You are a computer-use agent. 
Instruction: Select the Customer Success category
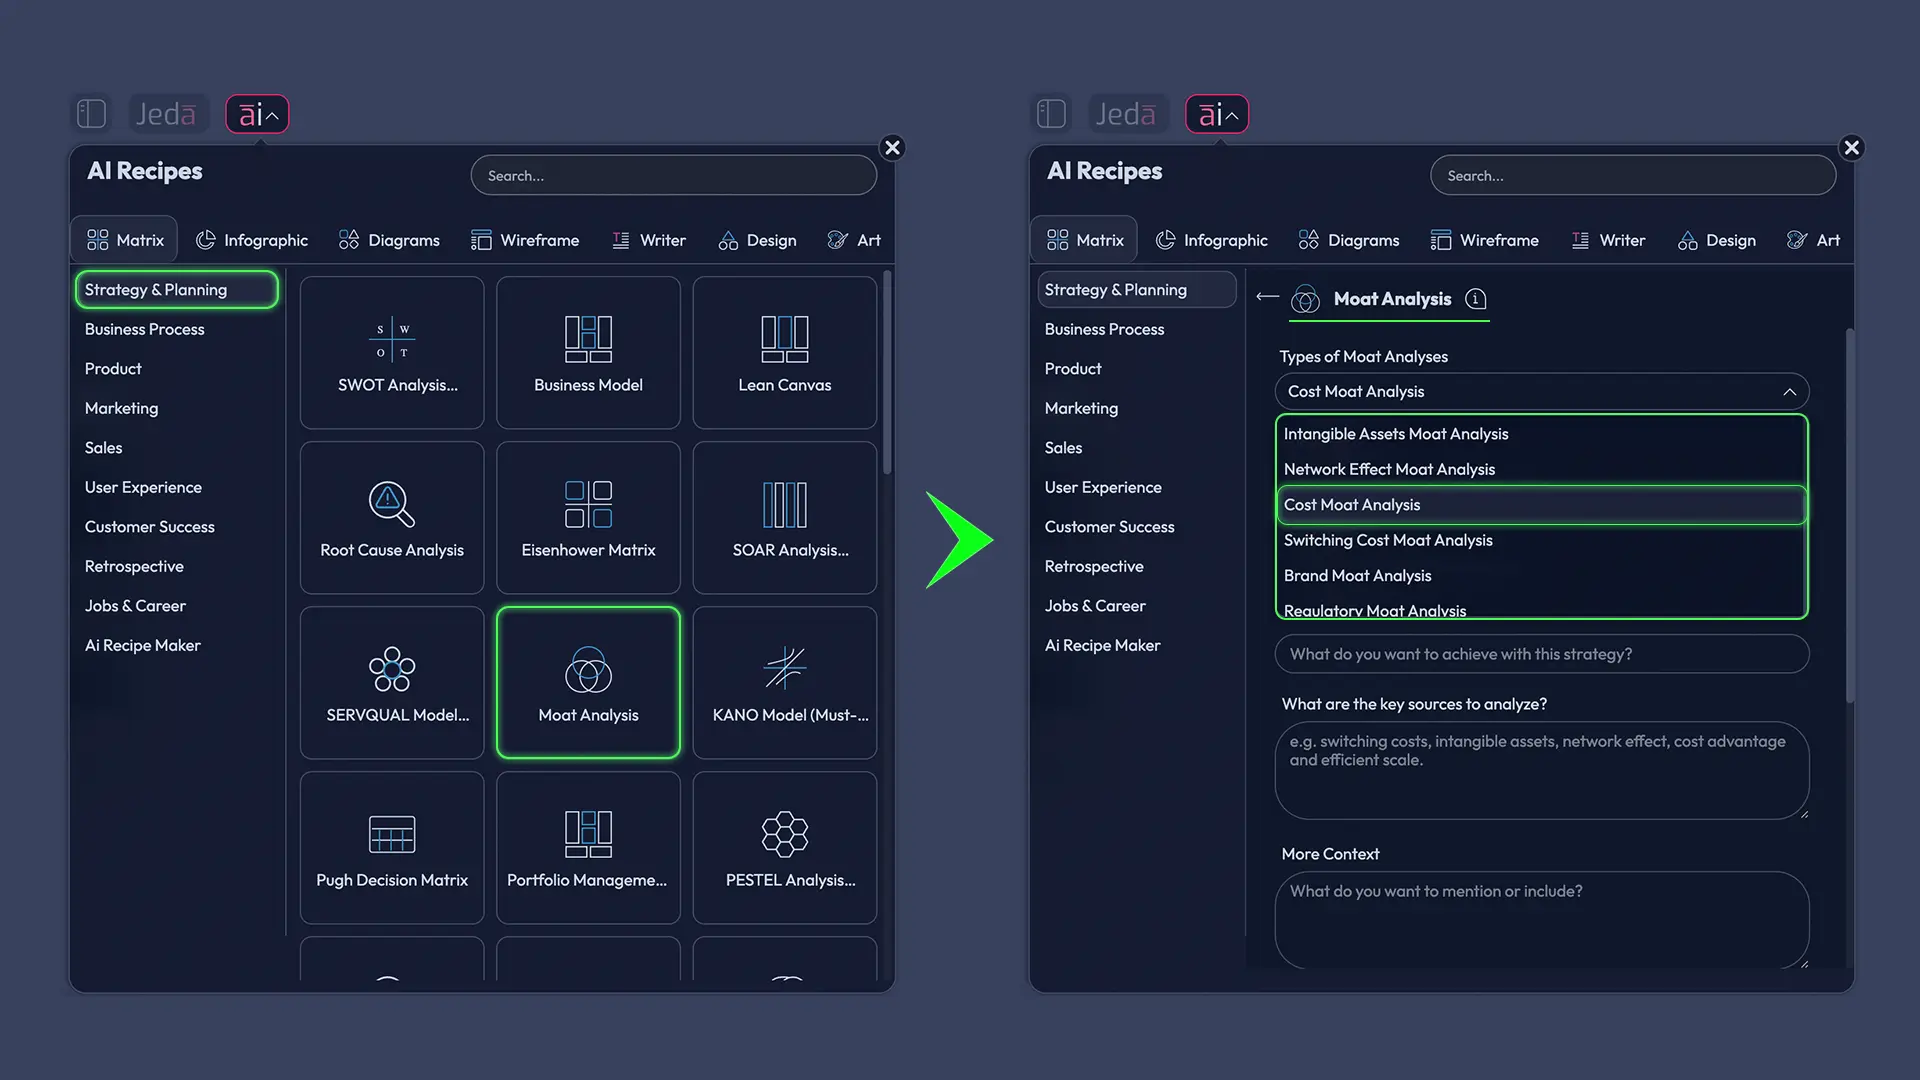[x=149, y=527]
